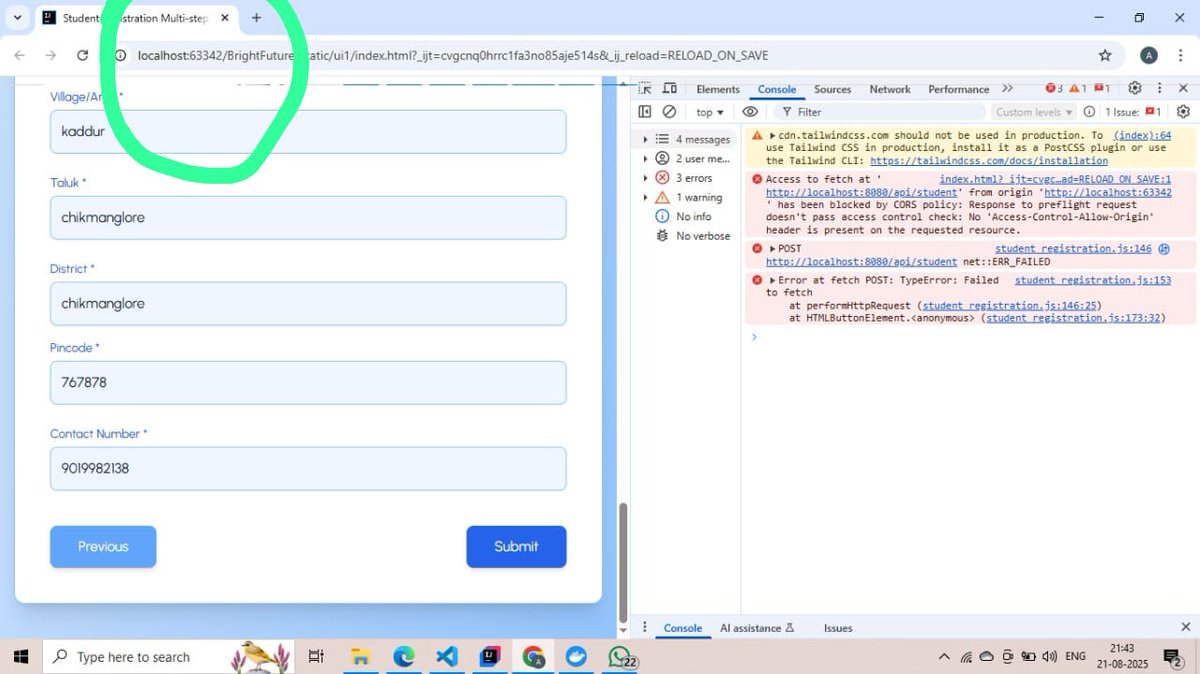Create a live expression with eye icon
The height and width of the screenshot is (674, 1200).
[x=750, y=112]
